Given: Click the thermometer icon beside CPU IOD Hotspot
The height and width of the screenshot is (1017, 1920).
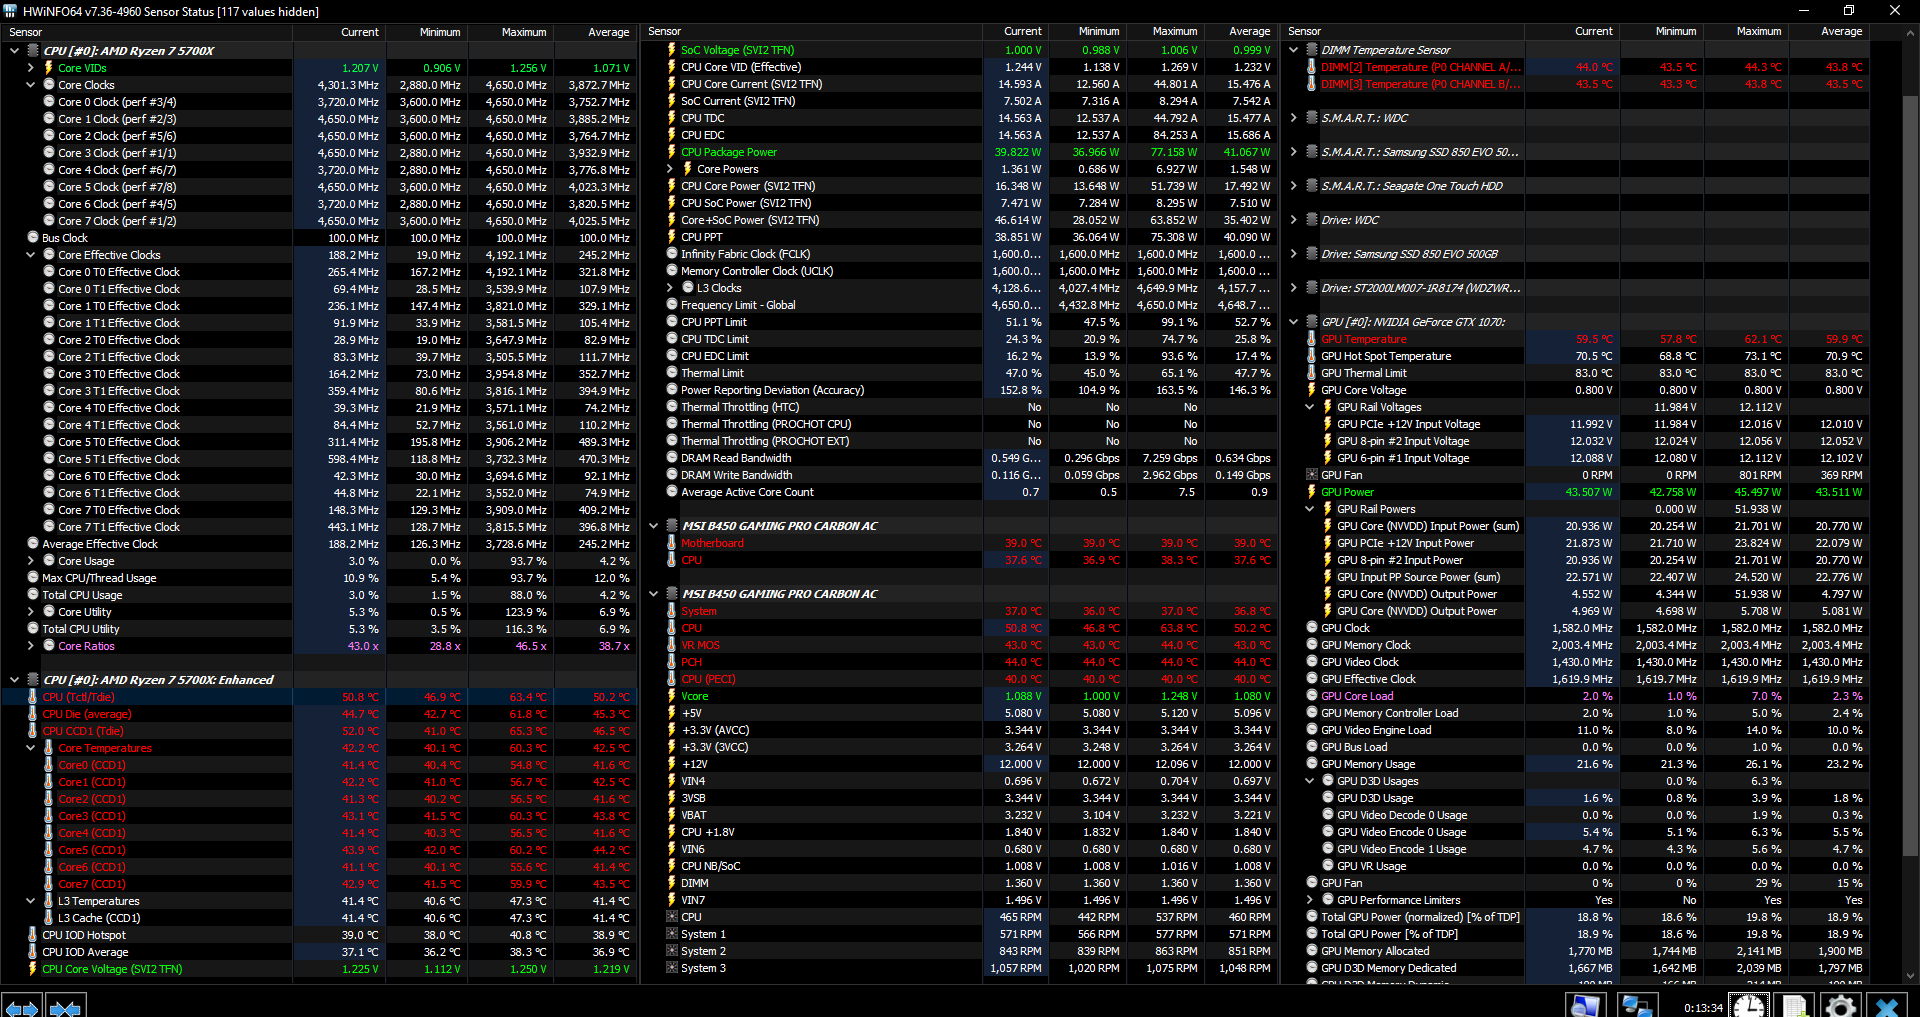Looking at the screenshot, I should tap(33, 935).
